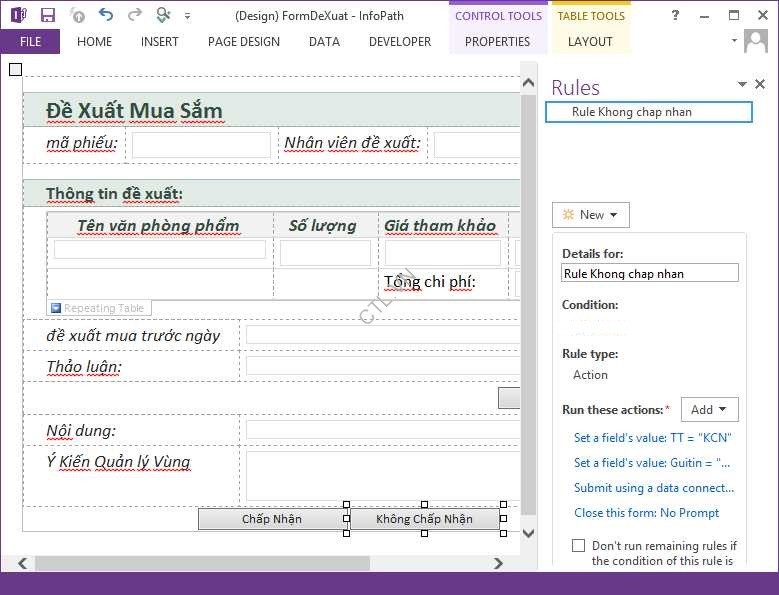Open Rules pane options dropdown arrow
Viewport: 779px width, 595px height.
point(742,85)
